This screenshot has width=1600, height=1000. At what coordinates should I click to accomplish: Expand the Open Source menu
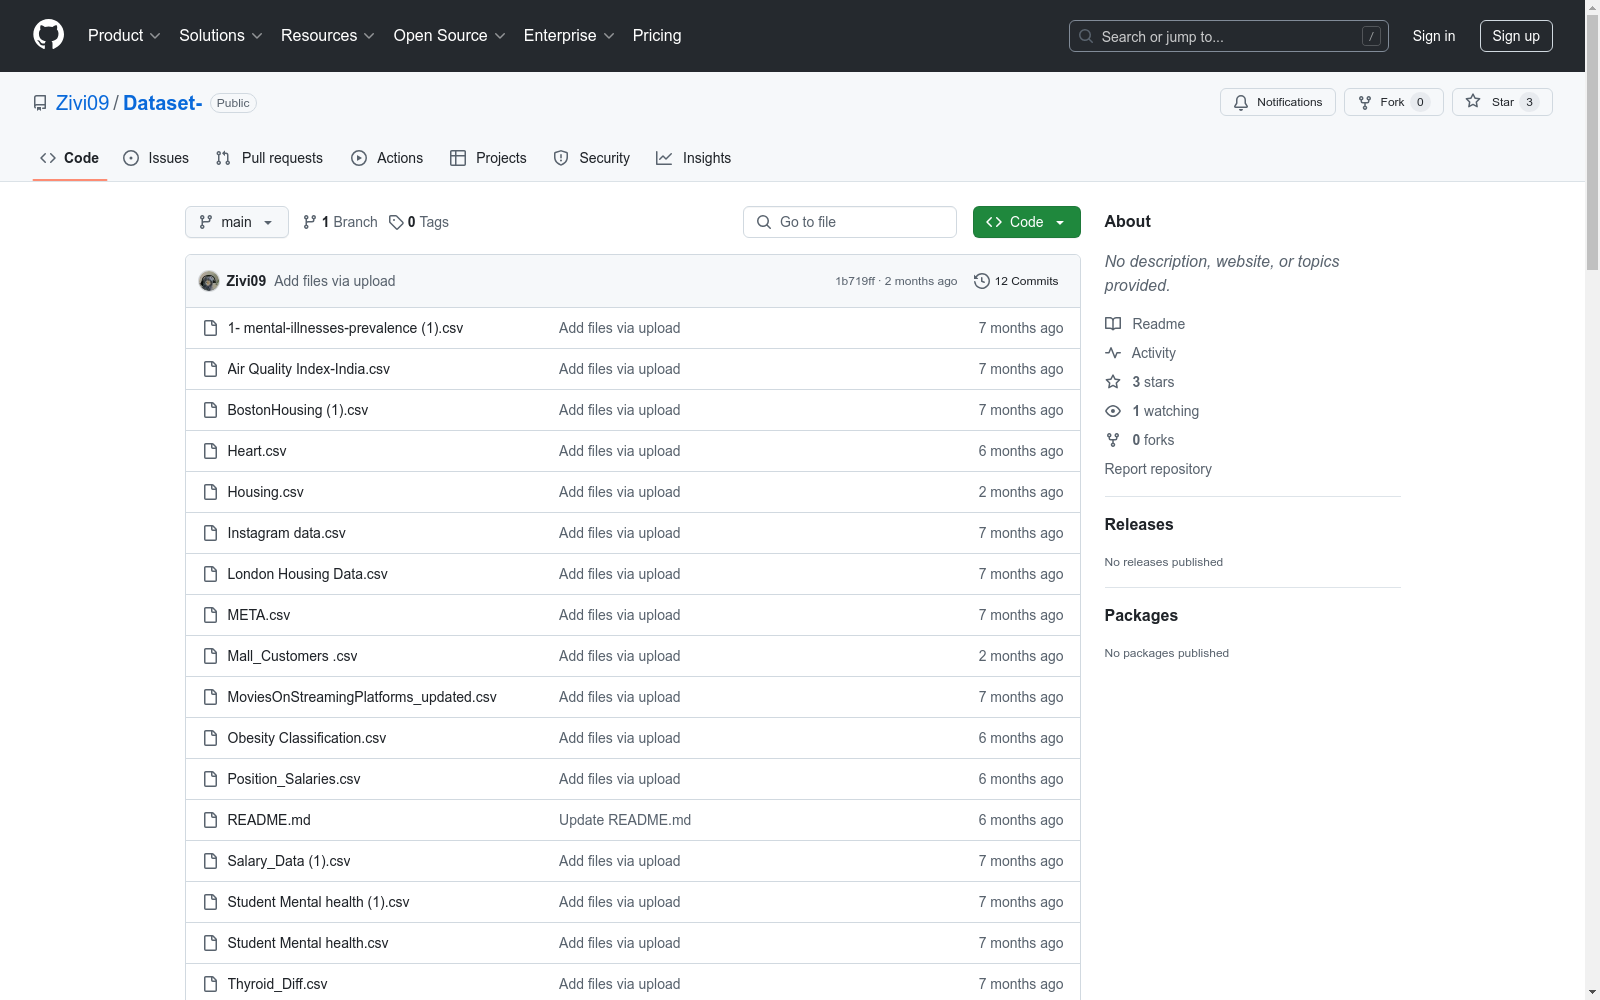[450, 36]
